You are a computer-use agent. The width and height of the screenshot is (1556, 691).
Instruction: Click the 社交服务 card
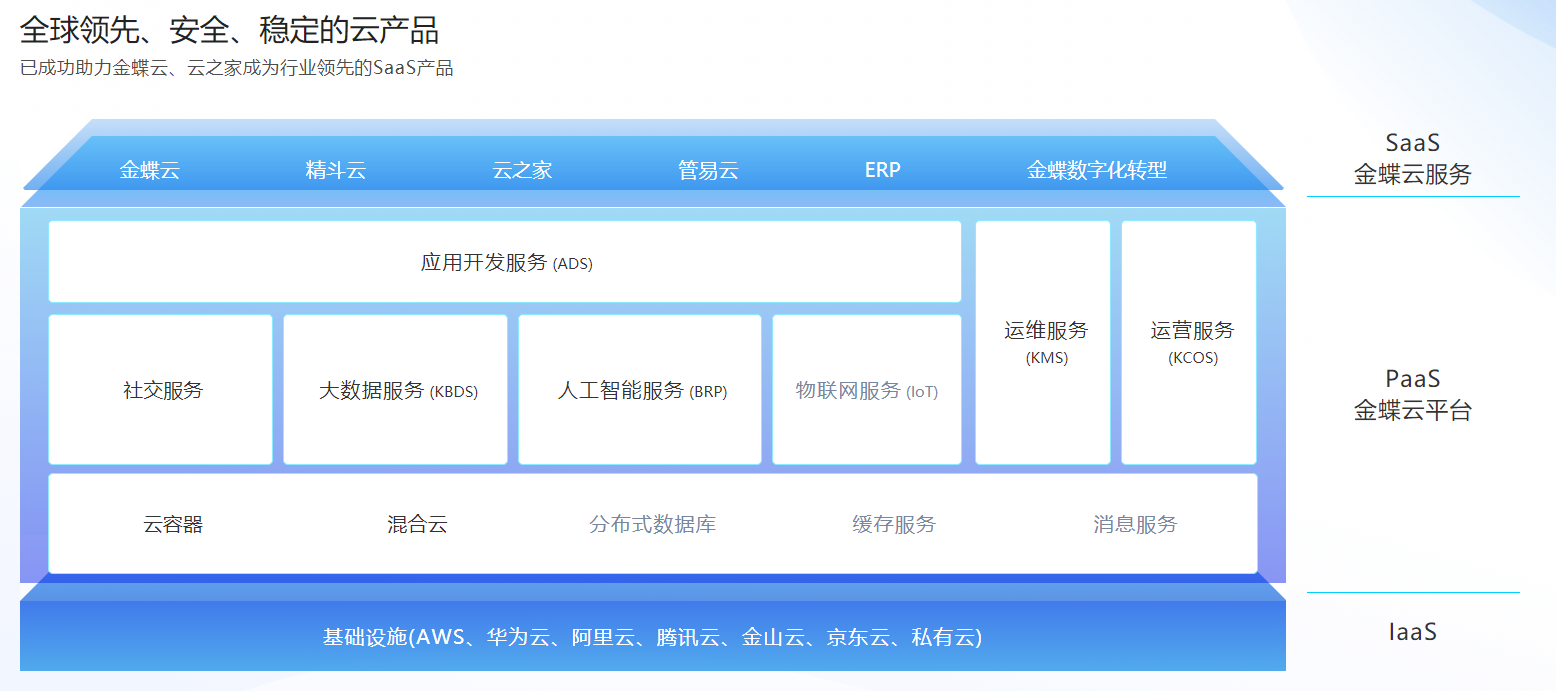click(160, 390)
